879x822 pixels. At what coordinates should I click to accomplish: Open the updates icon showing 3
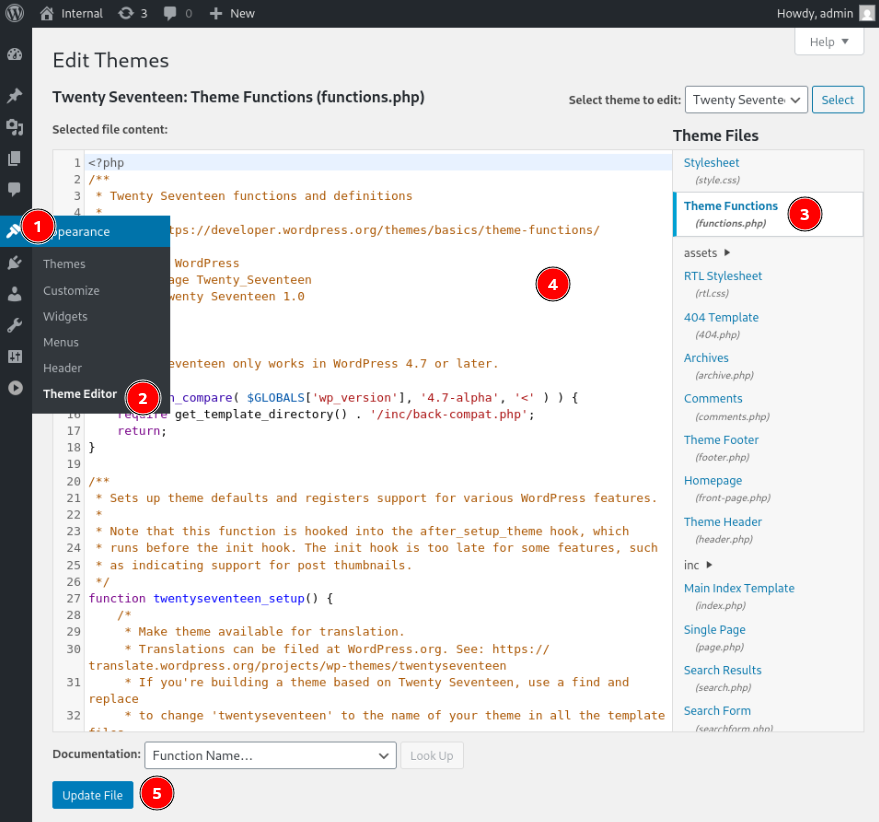(126, 13)
